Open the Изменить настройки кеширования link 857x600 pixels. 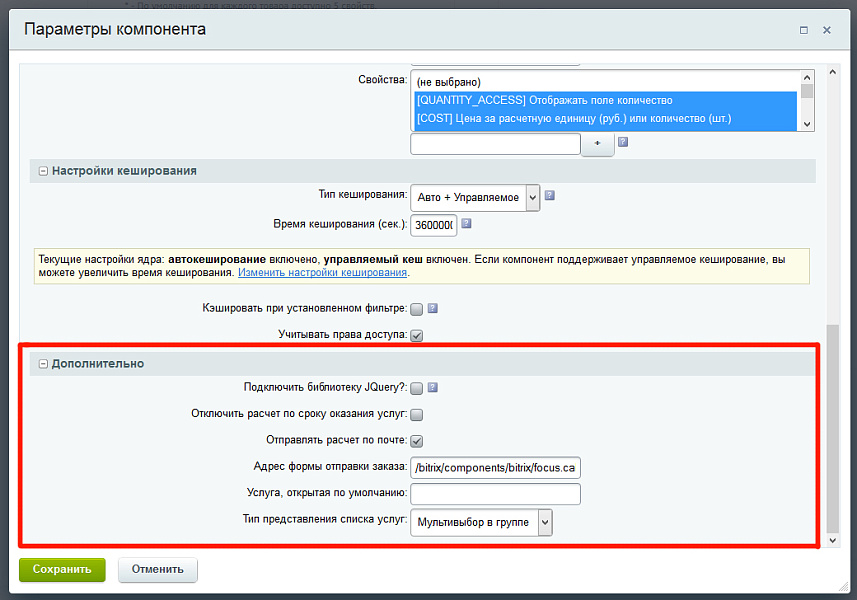point(322,273)
